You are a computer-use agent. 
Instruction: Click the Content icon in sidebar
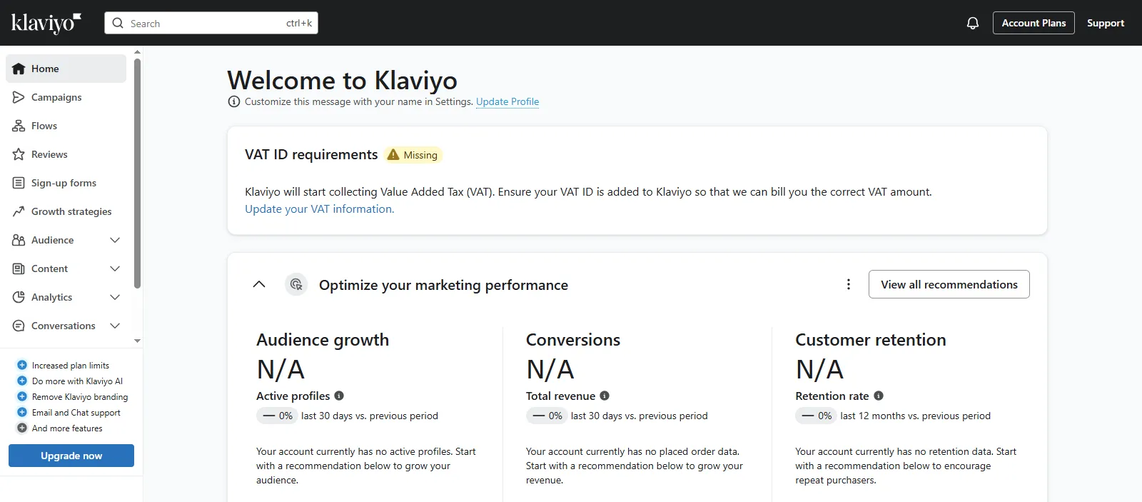coord(19,269)
